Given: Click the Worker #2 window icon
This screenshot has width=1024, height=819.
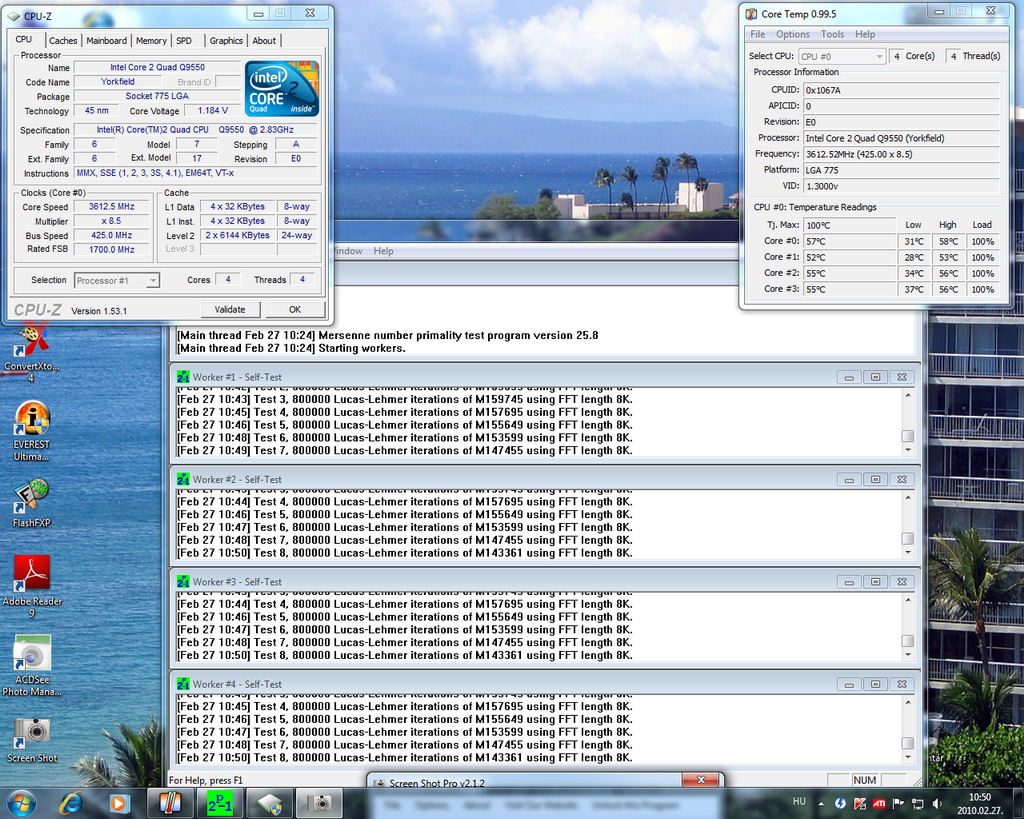Looking at the screenshot, I should [x=183, y=479].
